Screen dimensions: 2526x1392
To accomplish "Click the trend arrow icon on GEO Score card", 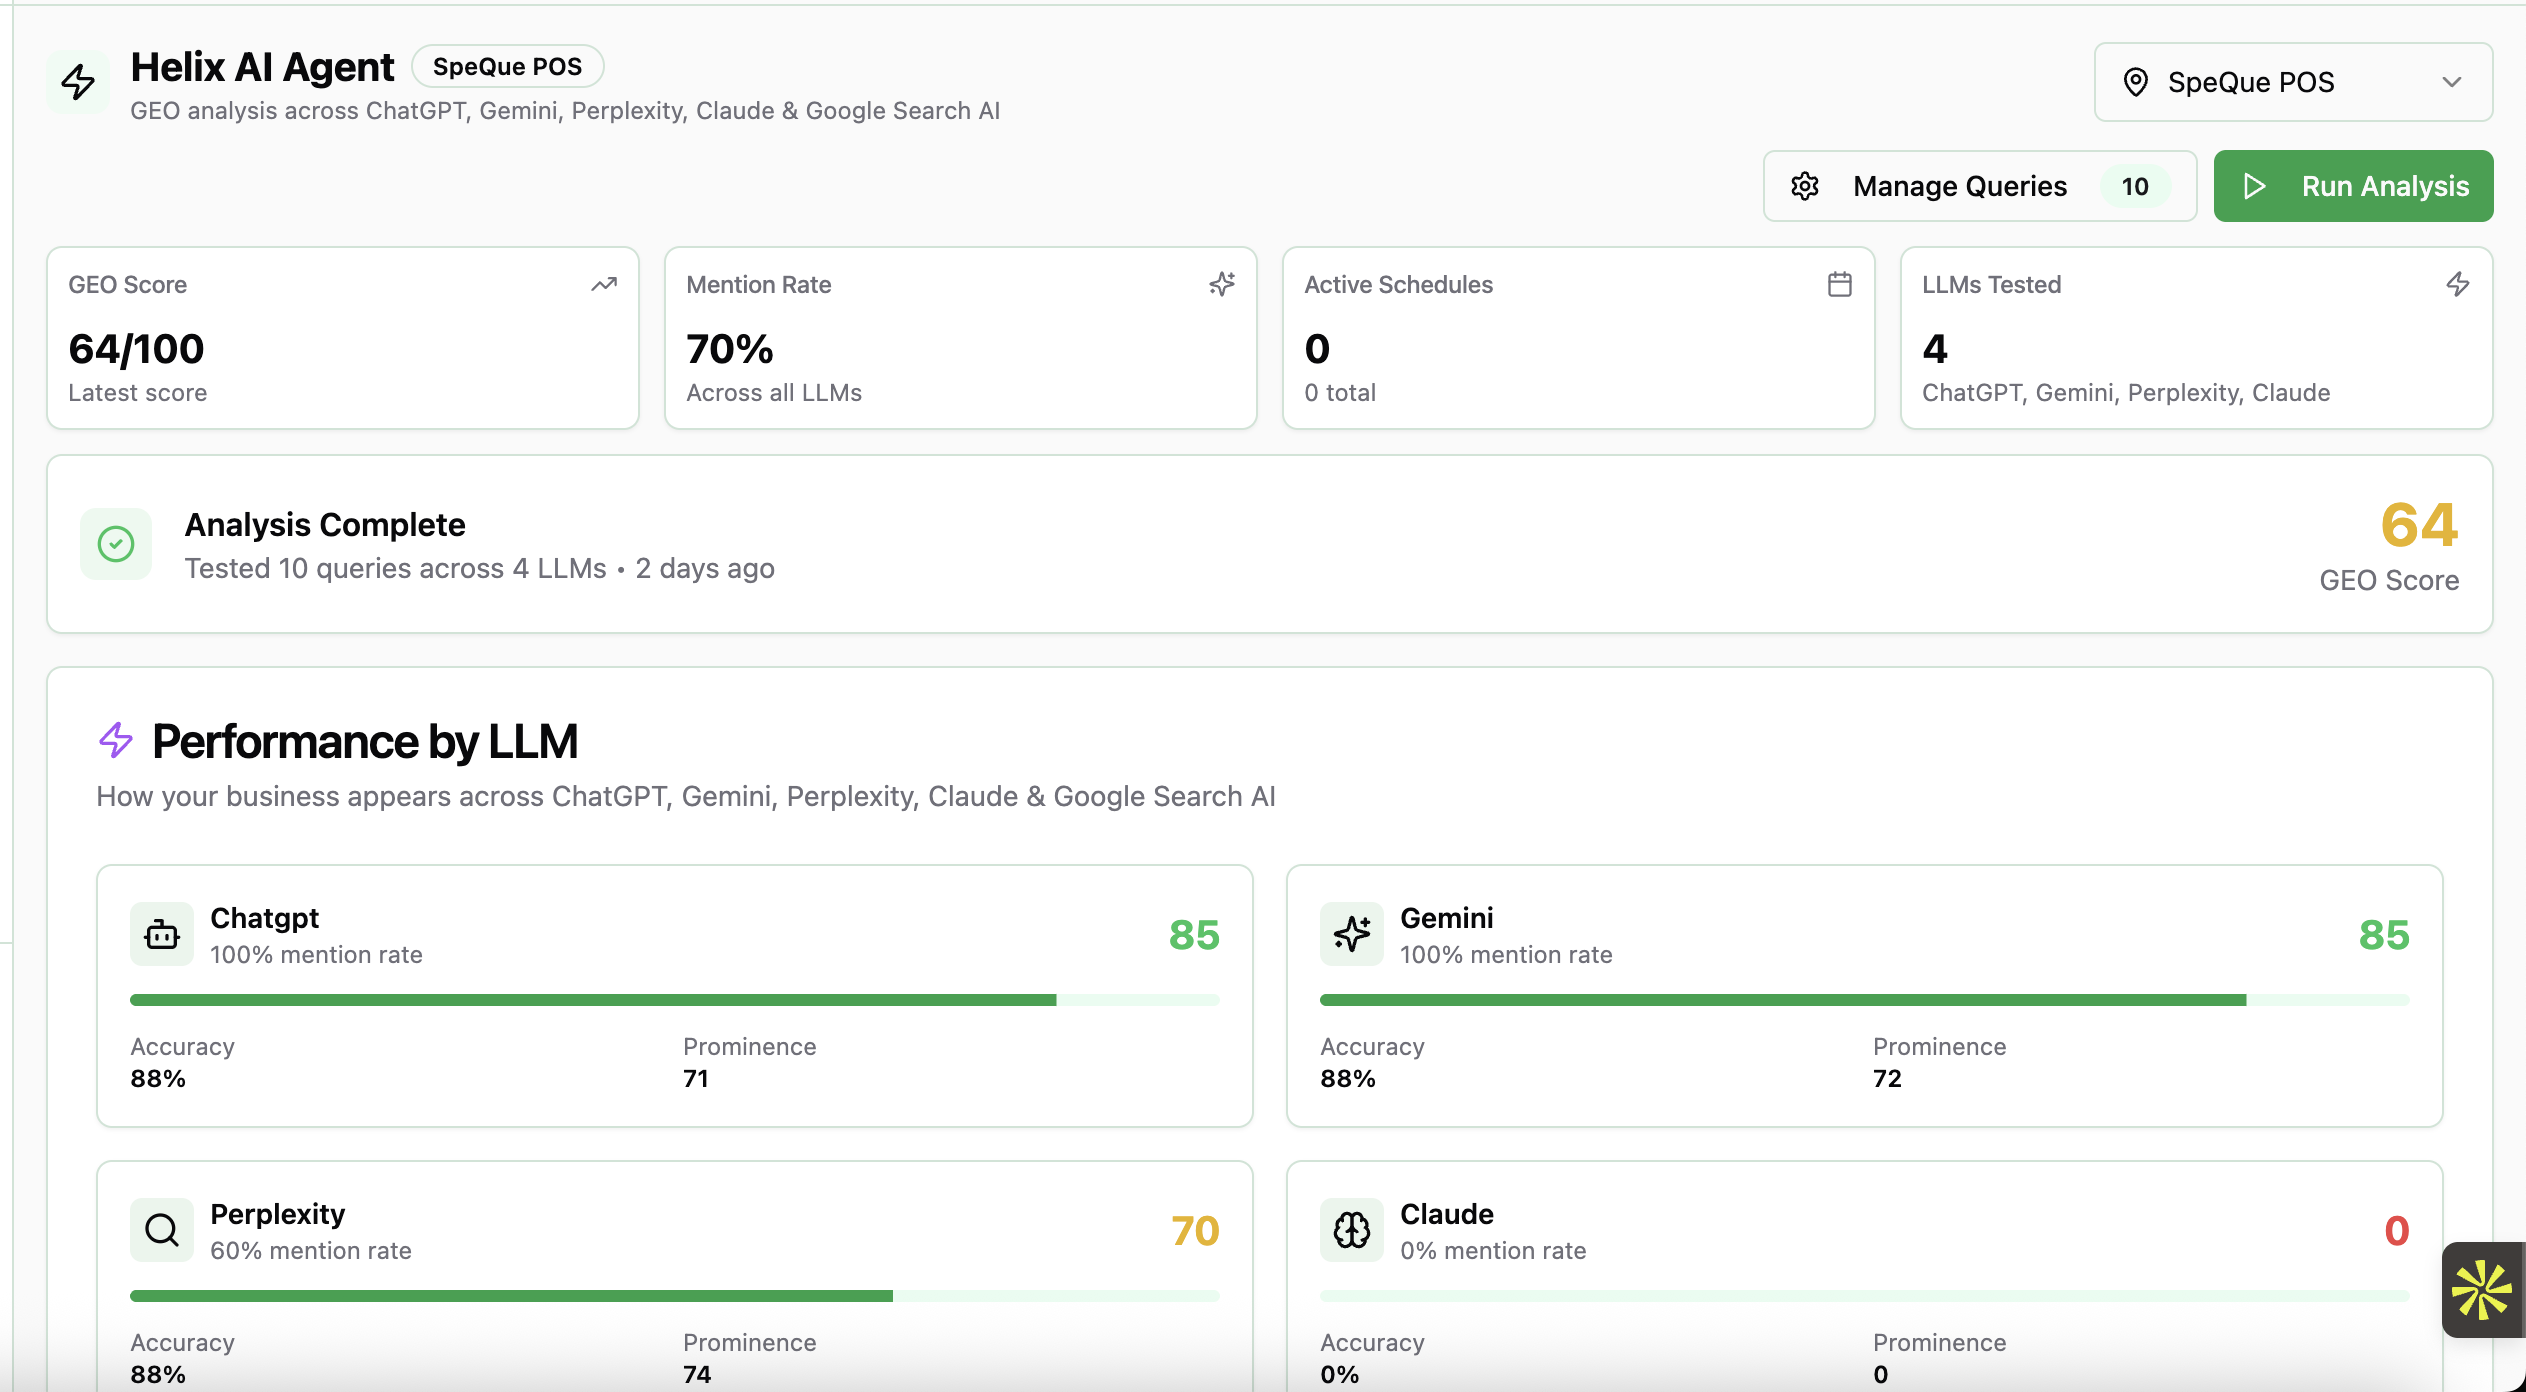I will coord(603,284).
